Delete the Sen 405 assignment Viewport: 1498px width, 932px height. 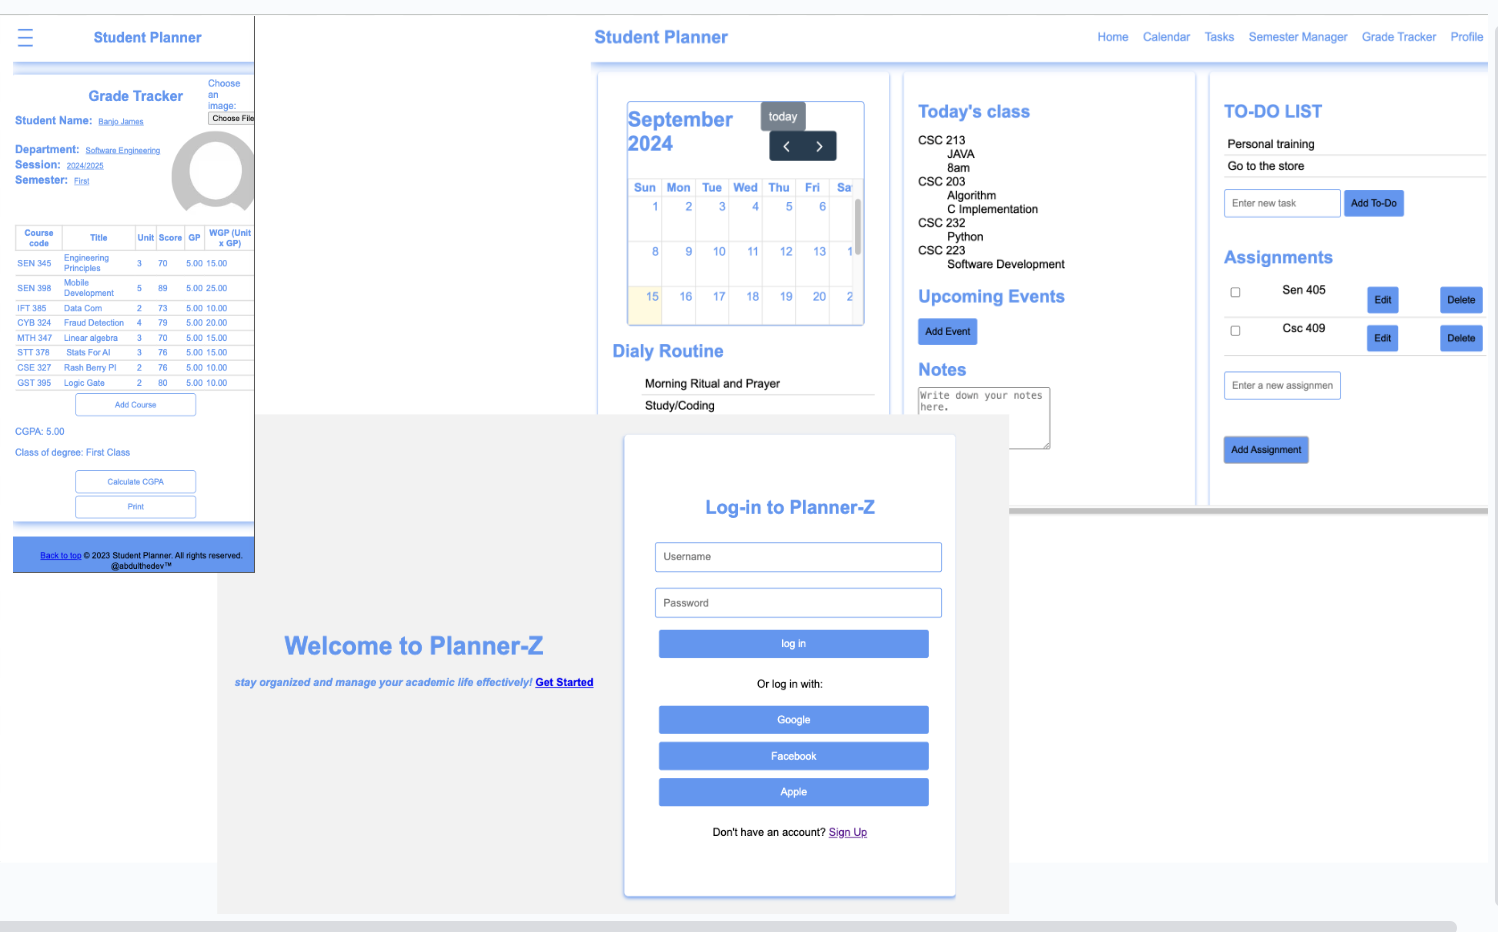[x=1461, y=300]
